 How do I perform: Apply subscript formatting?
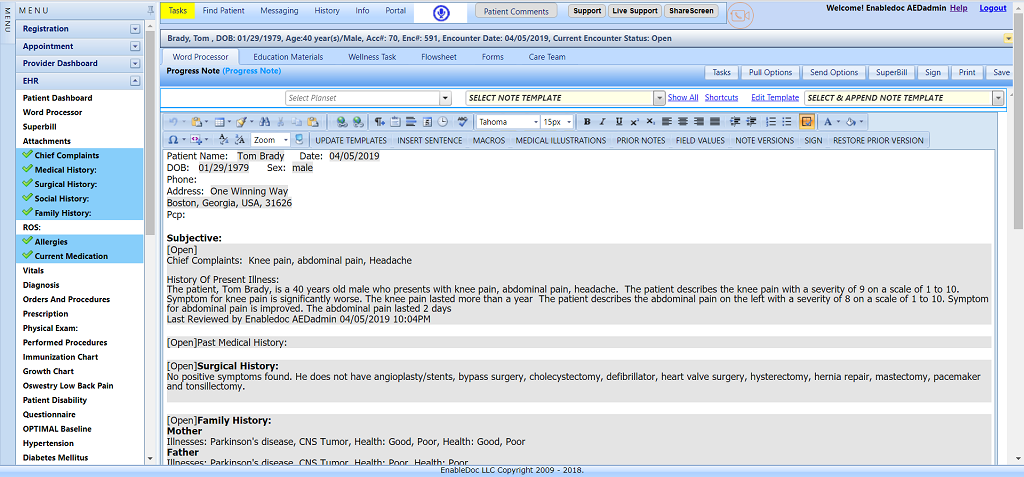click(650, 122)
